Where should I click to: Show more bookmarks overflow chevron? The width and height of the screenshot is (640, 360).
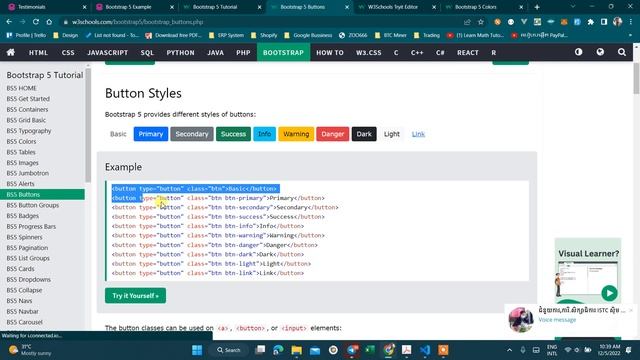click(631, 36)
